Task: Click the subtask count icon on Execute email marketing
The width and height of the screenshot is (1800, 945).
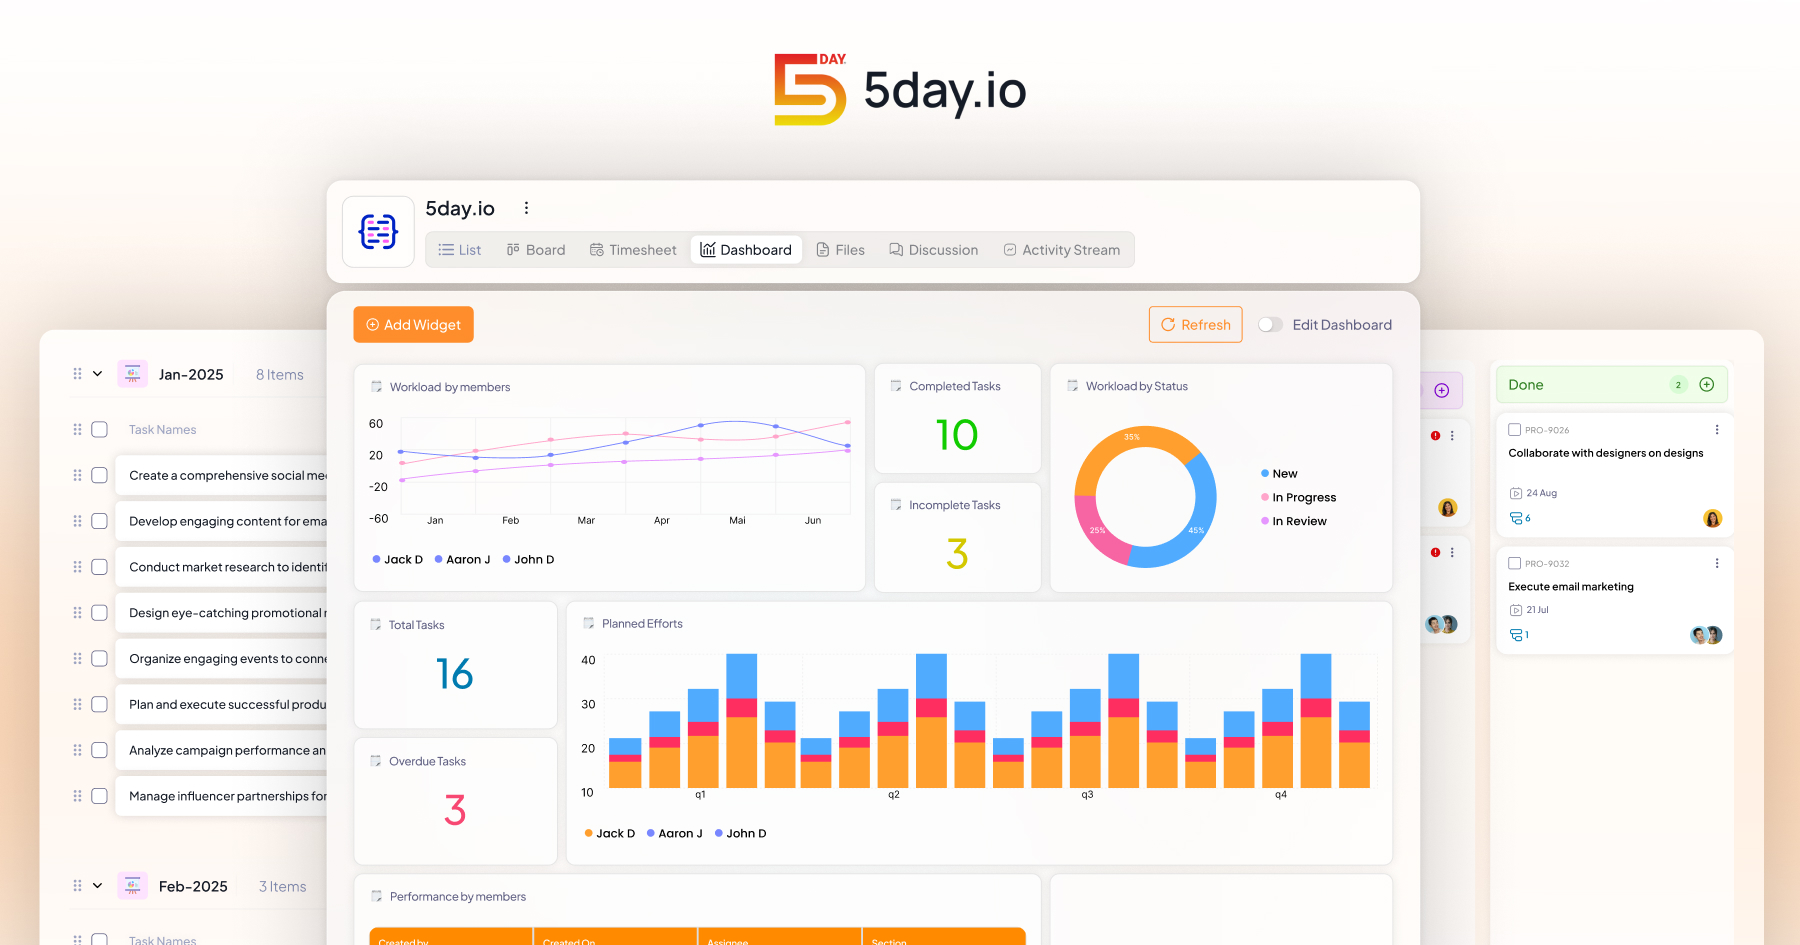Action: tap(1516, 634)
